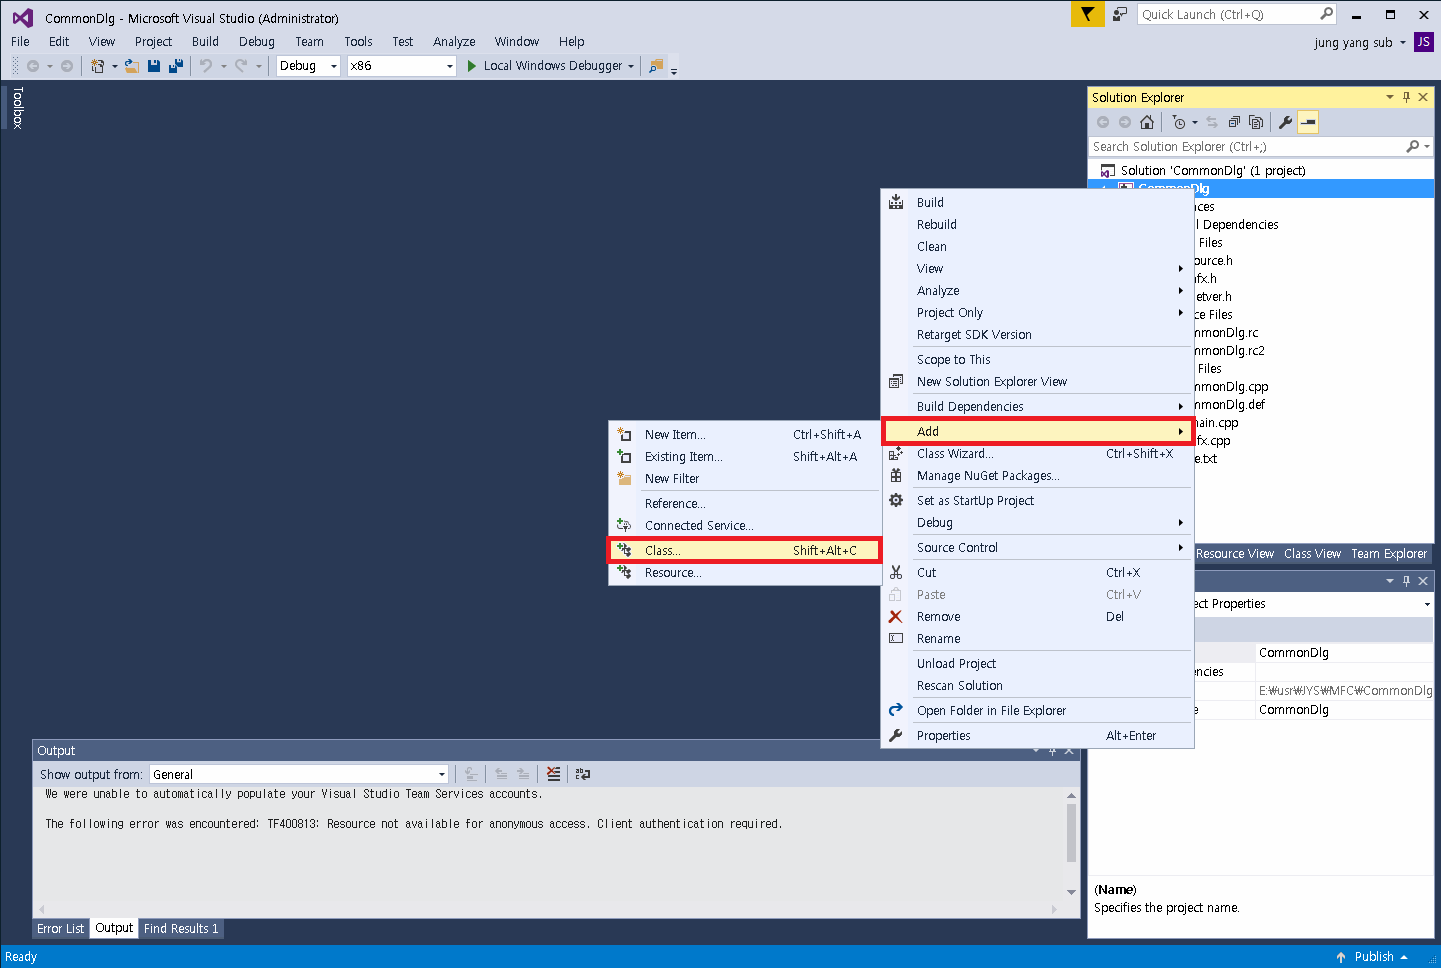Click New Solution Explorer View icon
1441x968 pixels.
pos(896,382)
